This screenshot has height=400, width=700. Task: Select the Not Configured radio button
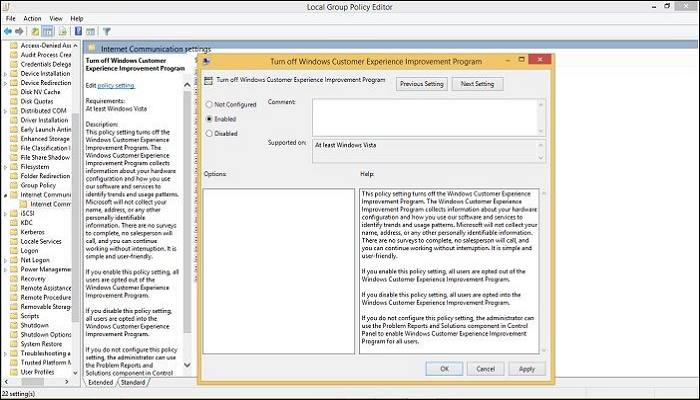tap(208, 104)
